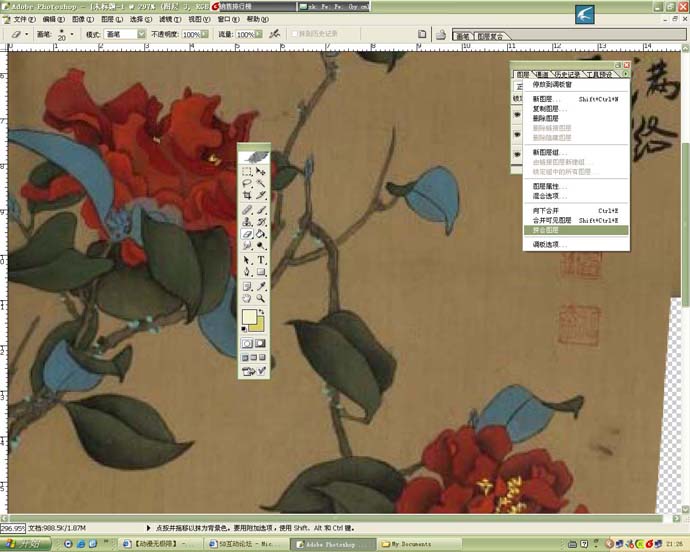
Task: Click the feather logo atop the toolbox
Action: (254, 157)
